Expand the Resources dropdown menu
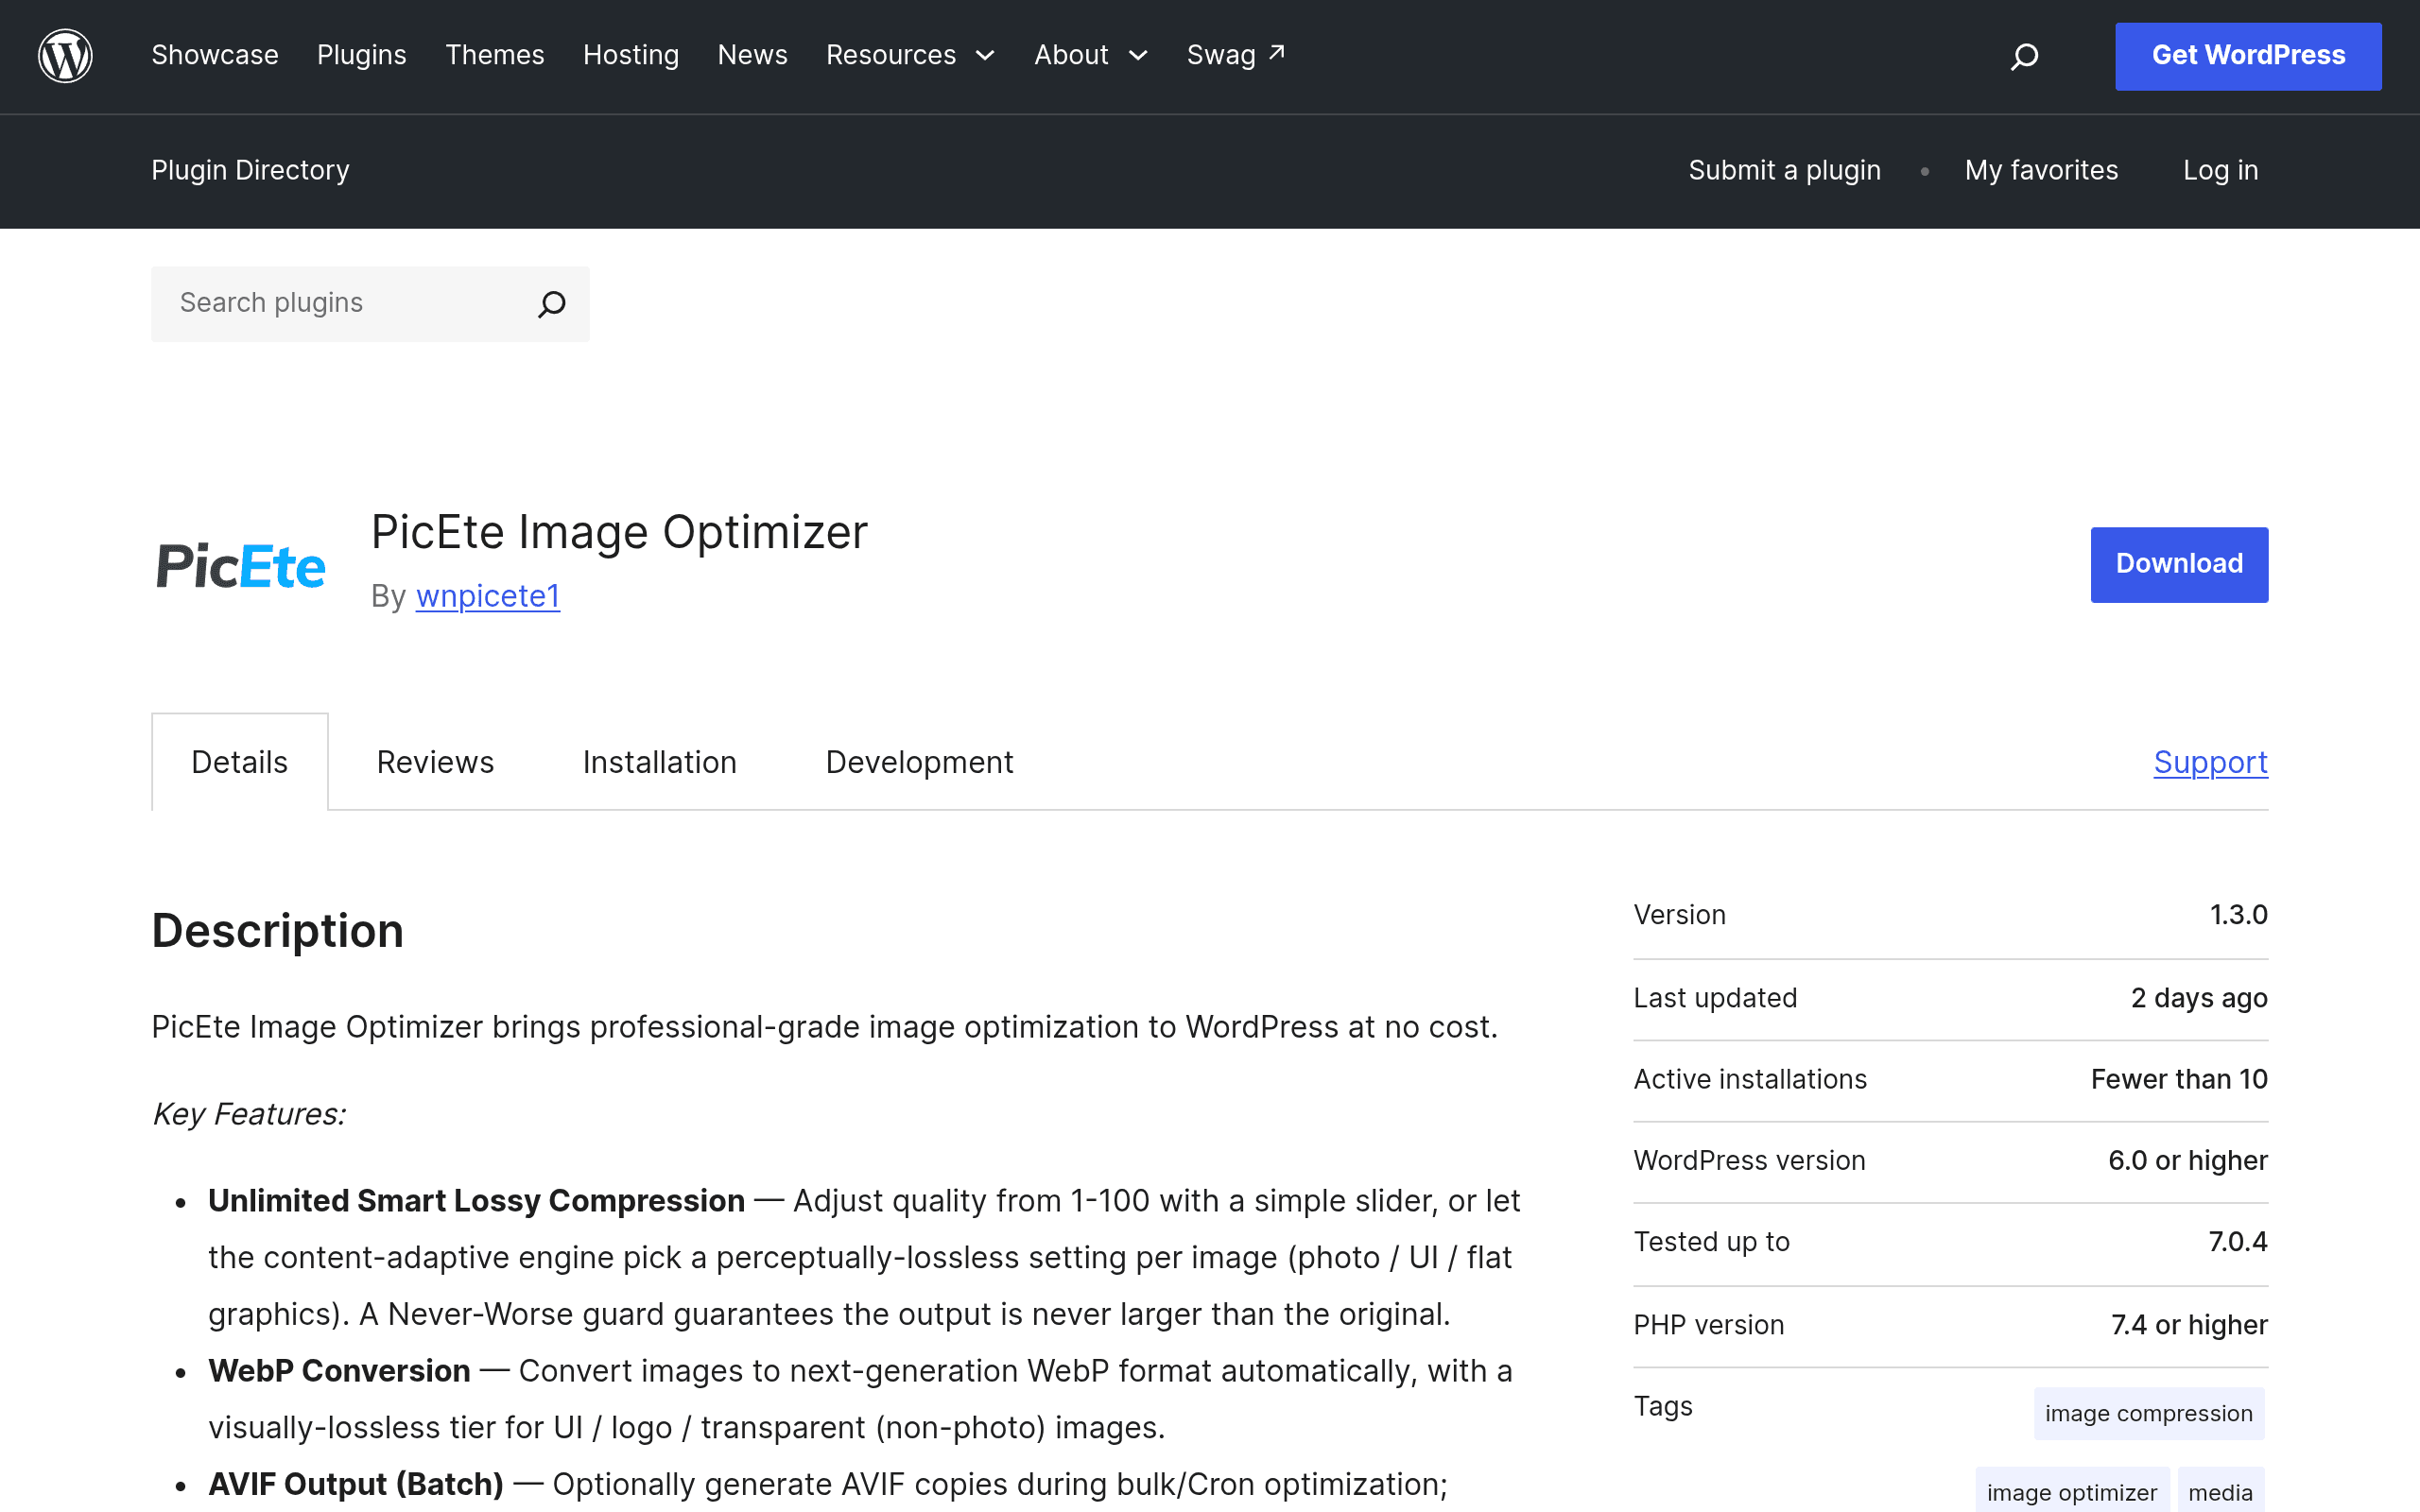The height and width of the screenshot is (1512, 2420). point(910,55)
